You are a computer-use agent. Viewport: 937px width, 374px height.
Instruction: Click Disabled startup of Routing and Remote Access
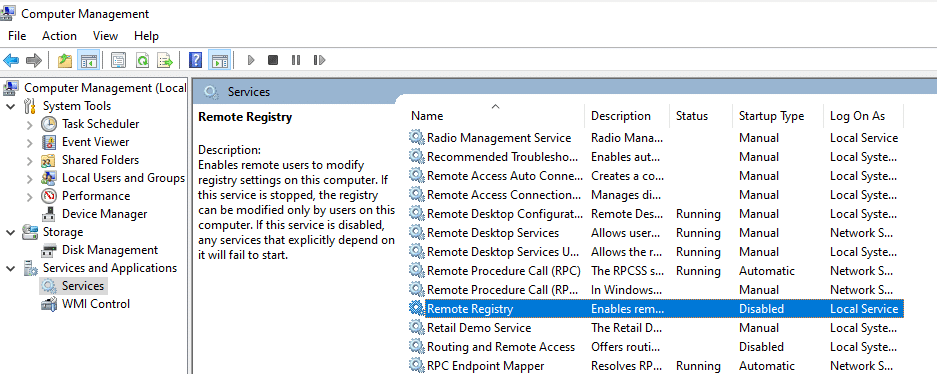click(761, 347)
